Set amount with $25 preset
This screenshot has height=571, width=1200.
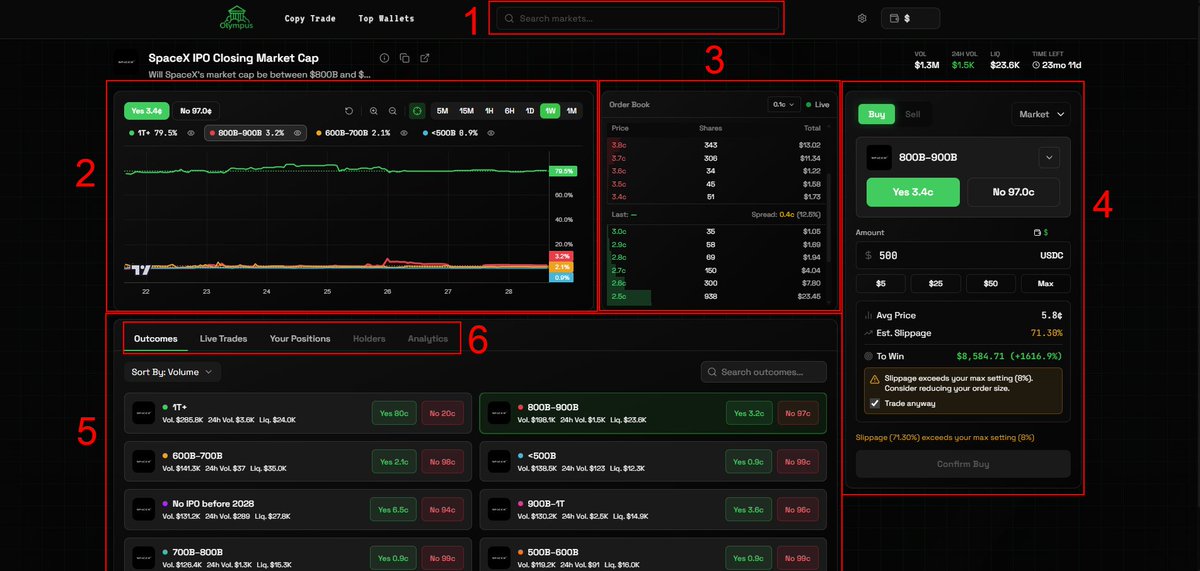[x=935, y=283]
